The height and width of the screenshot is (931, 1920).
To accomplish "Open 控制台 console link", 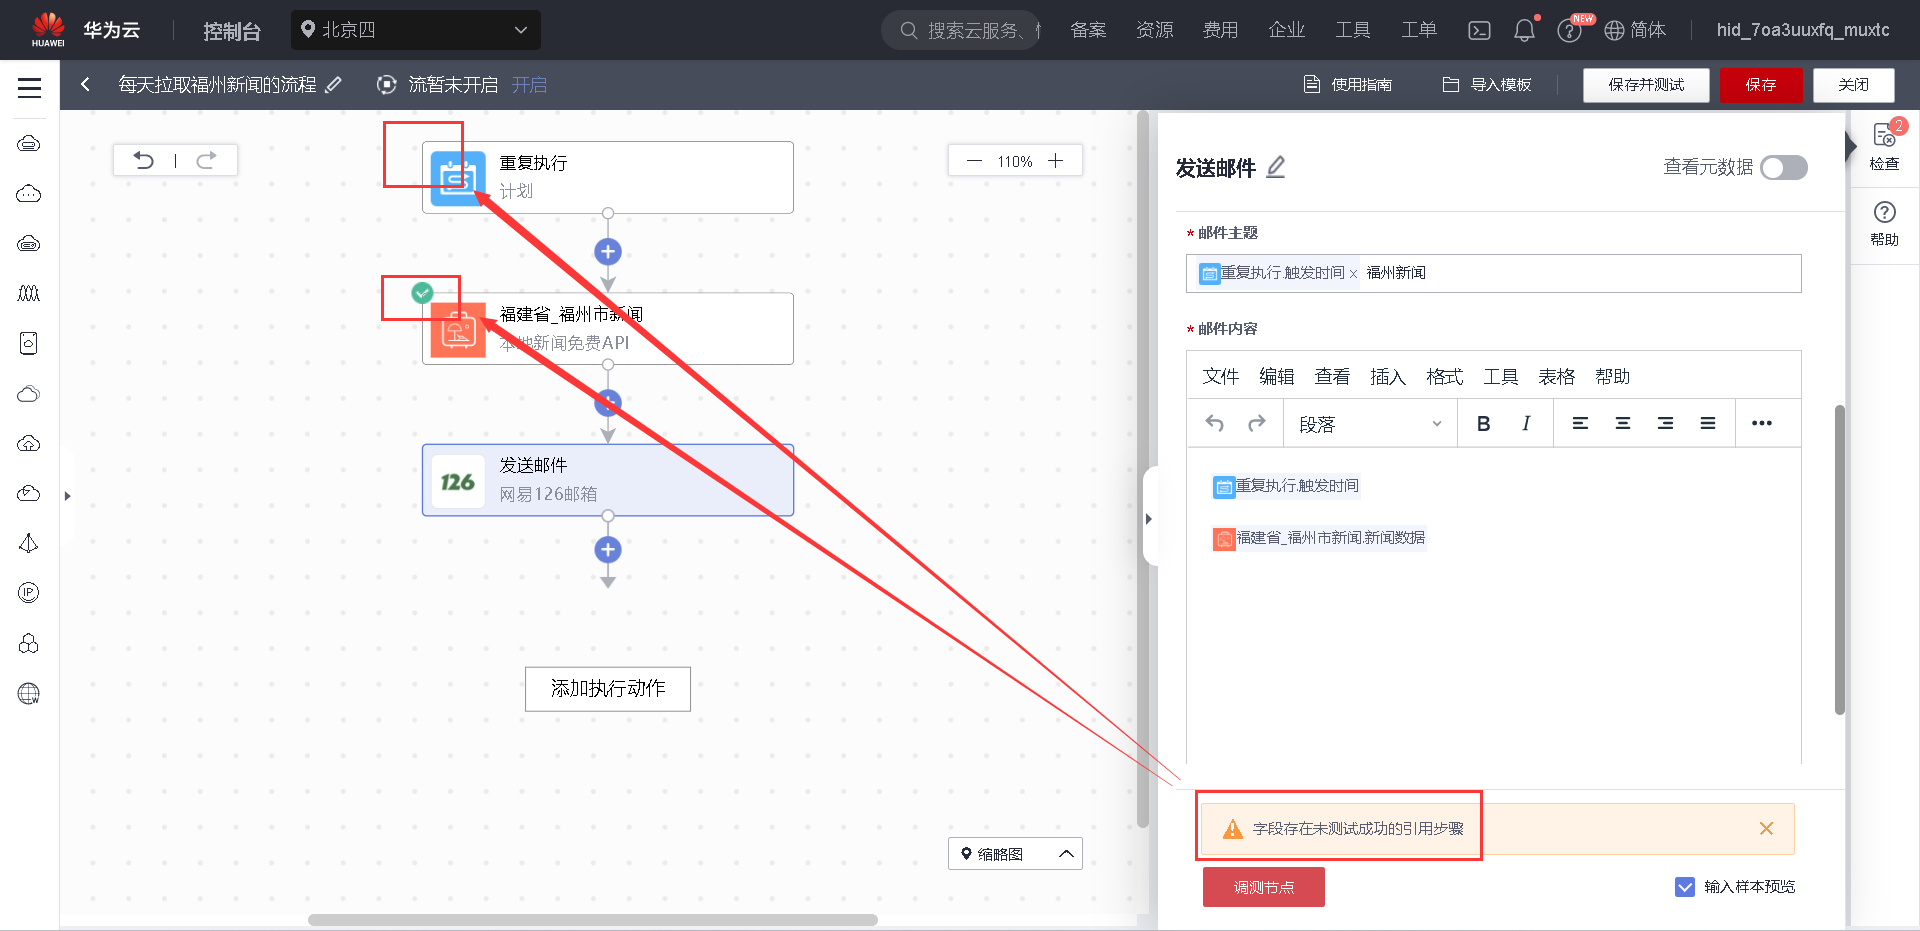I will point(232,31).
